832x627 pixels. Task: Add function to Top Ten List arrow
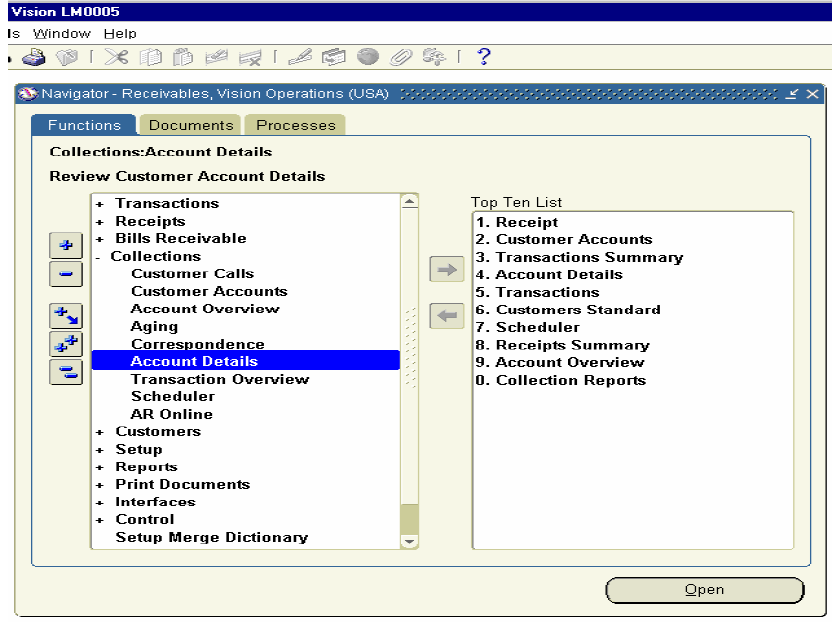[447, 269]
